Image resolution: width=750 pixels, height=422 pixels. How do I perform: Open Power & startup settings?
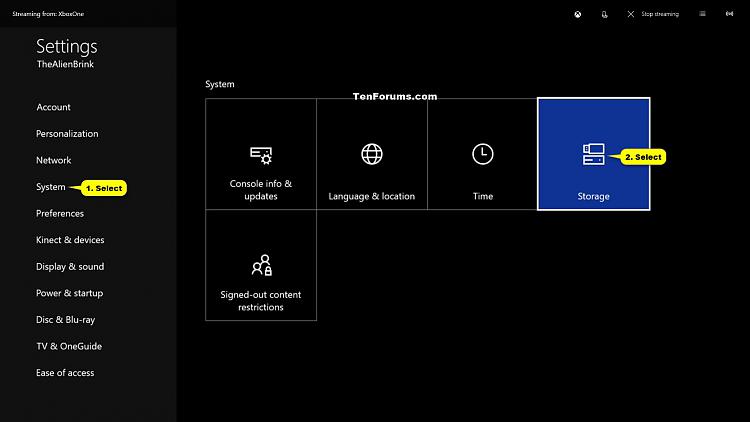point(69,293)
